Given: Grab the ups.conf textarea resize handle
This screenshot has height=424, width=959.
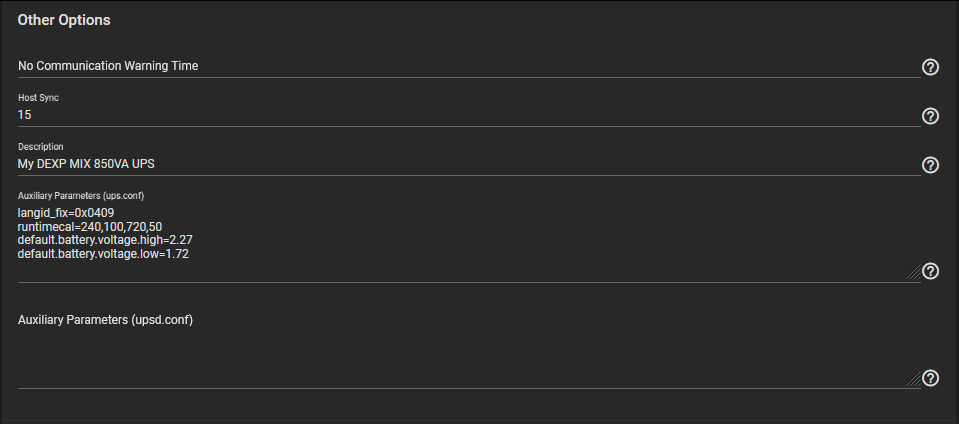Looking at the screenshot, I should point(913,273).
